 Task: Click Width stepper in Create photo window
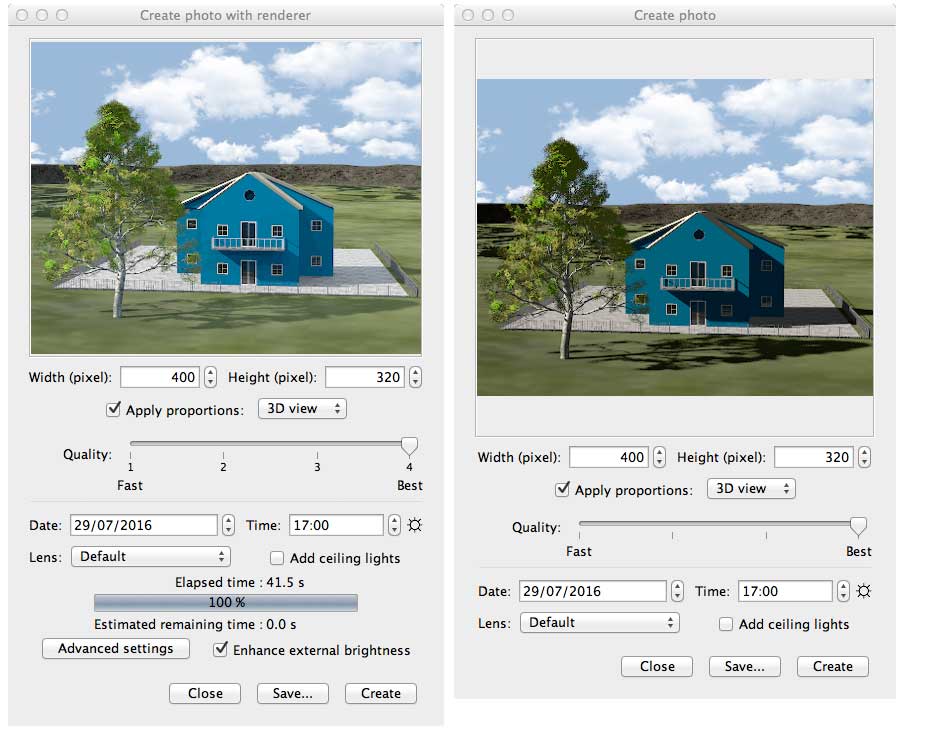point(659,457)
